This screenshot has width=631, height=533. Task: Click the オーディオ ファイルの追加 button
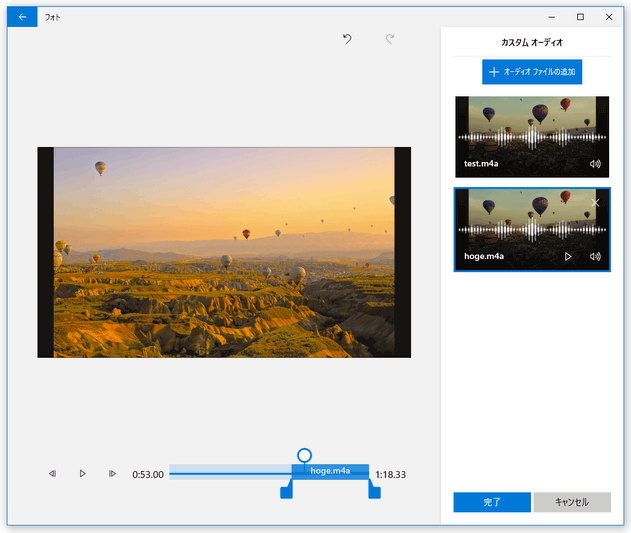click(531, 72)
